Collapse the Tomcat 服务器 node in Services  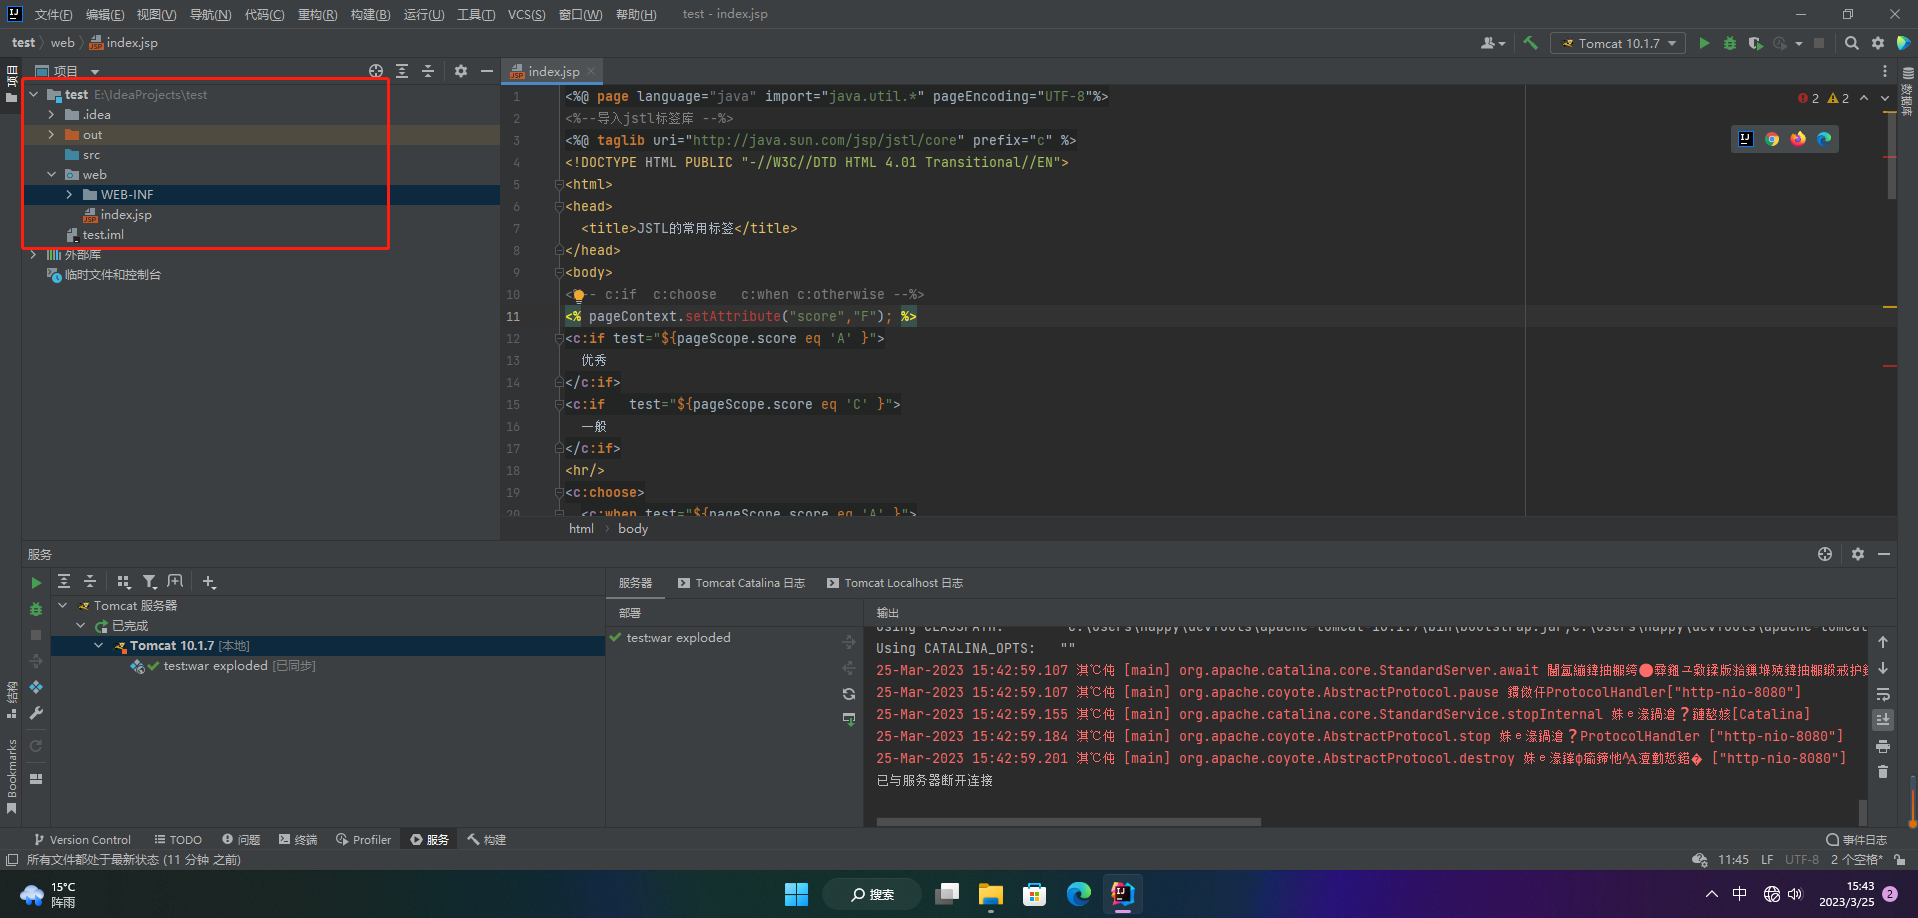point(63,606)
